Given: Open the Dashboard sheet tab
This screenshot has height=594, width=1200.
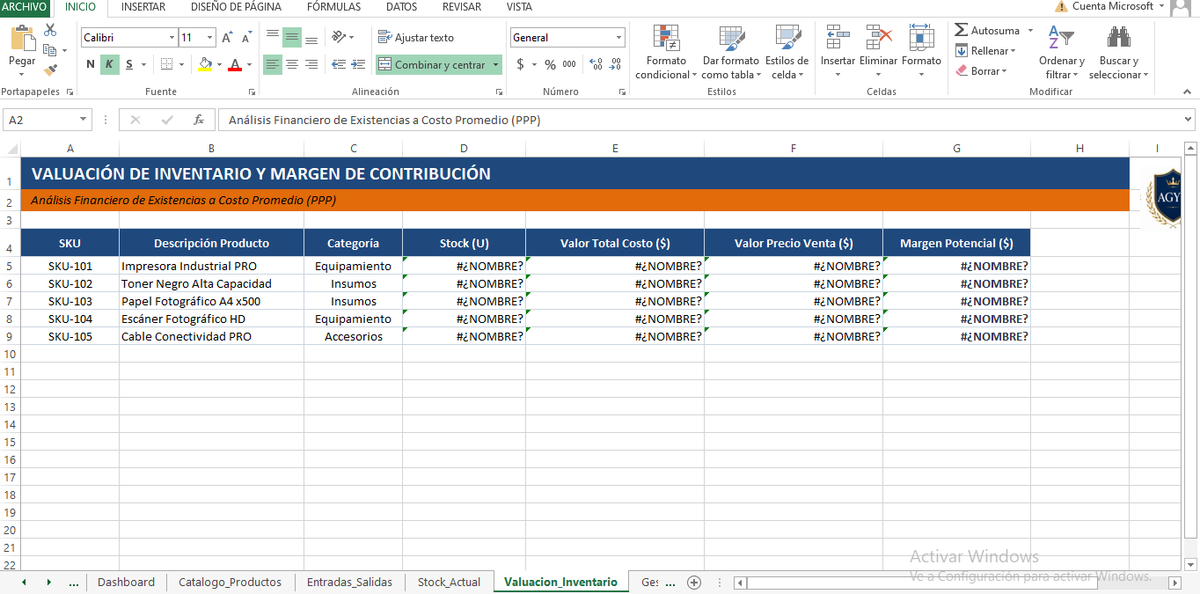Looking at the screenshot, I should tap(126, 582).
